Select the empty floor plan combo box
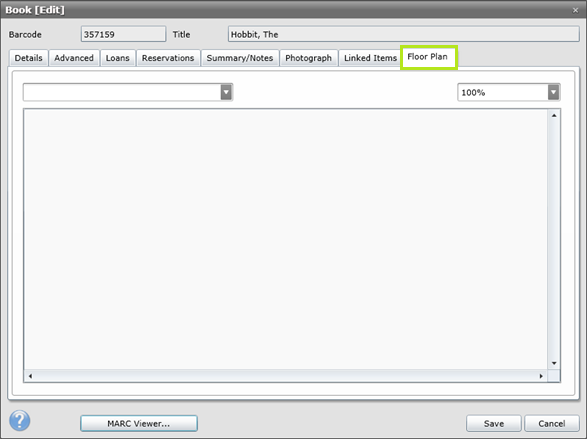The image size is (587, 439). pos(128,92)
